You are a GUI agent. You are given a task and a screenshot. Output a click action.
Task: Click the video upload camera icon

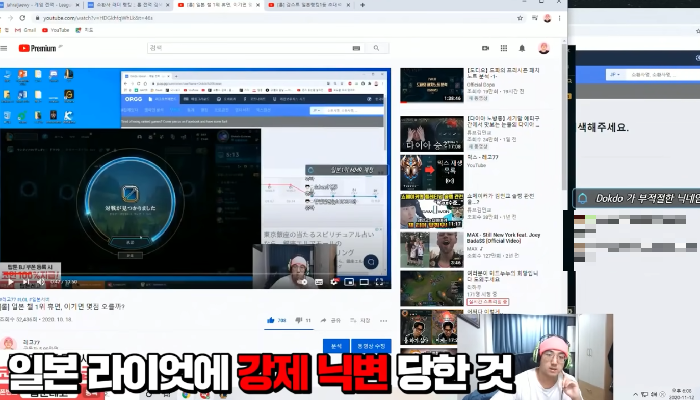pyautogui.click(x=485, y=47)
